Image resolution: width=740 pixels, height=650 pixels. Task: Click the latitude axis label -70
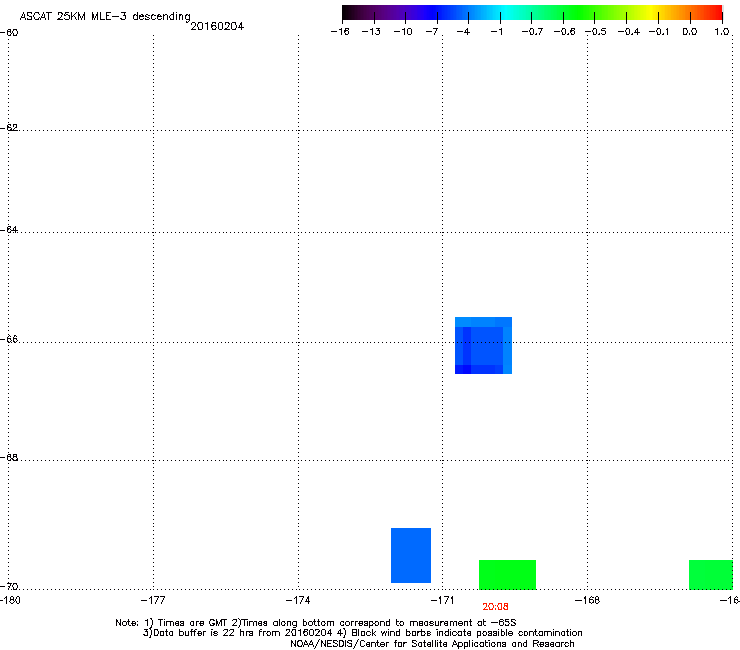tap(9, 586)
